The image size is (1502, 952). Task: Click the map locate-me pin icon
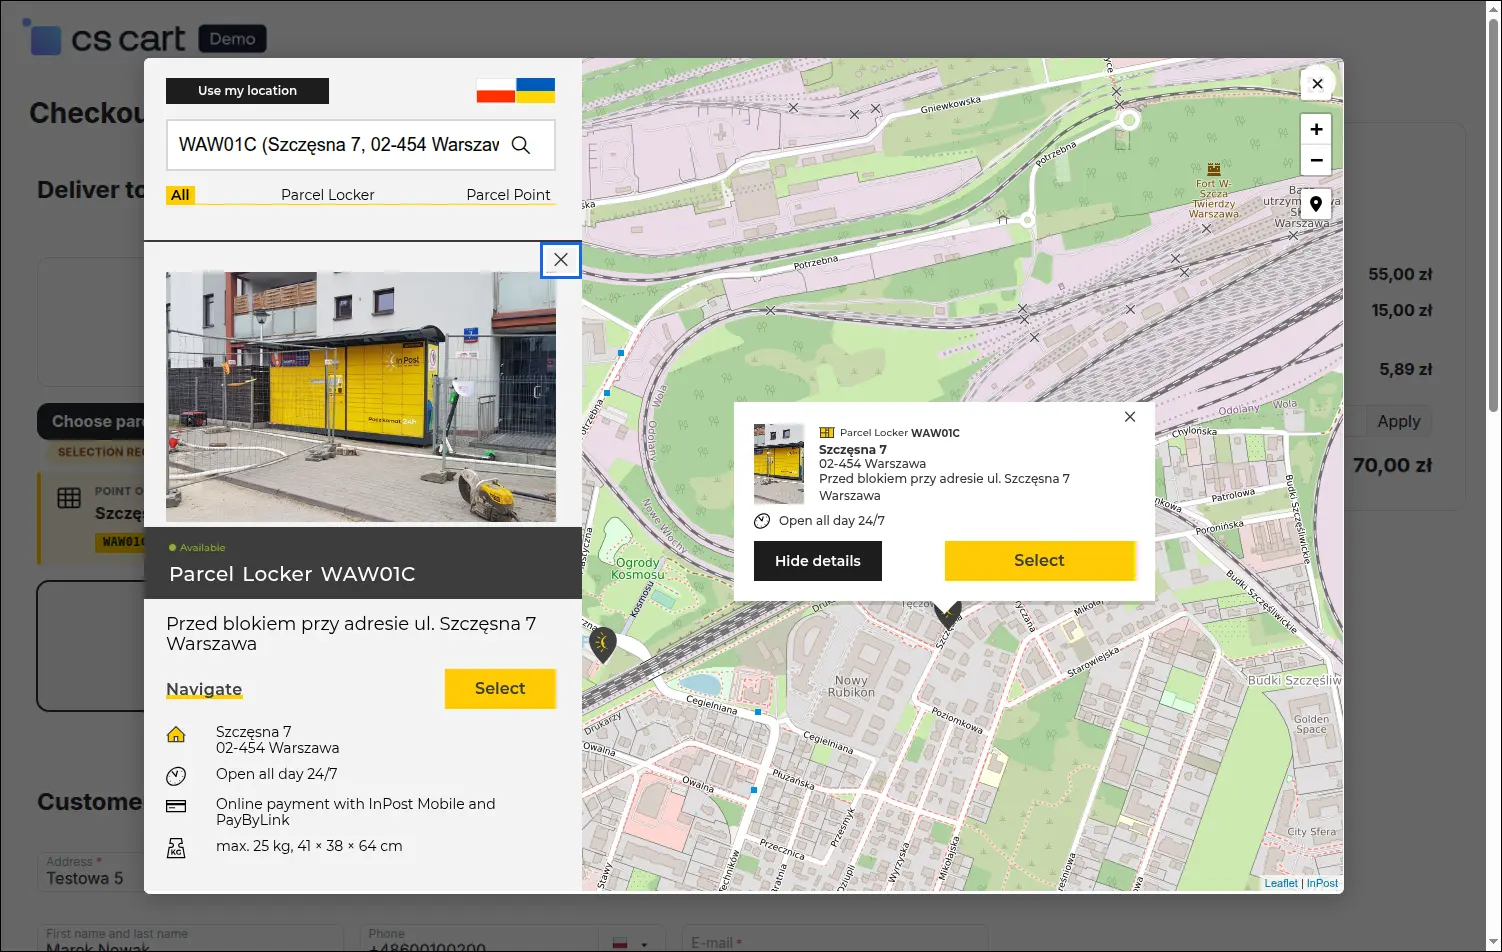(x=1316, y=204)
